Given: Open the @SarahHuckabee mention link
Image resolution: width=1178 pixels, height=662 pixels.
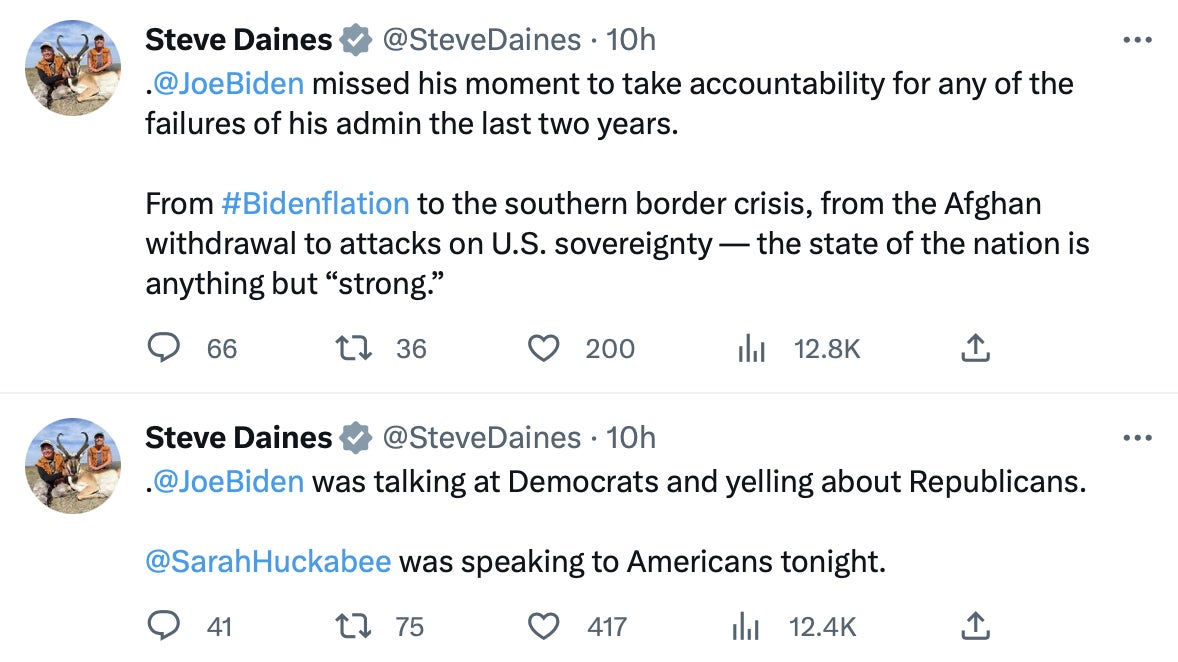Looking at the screenshot, I should tap(268, 562).
